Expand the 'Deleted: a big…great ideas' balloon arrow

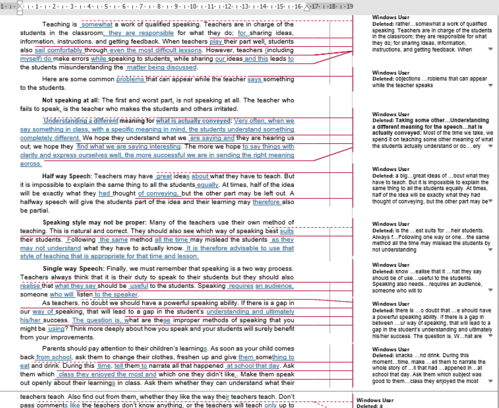tap(490, 201)
